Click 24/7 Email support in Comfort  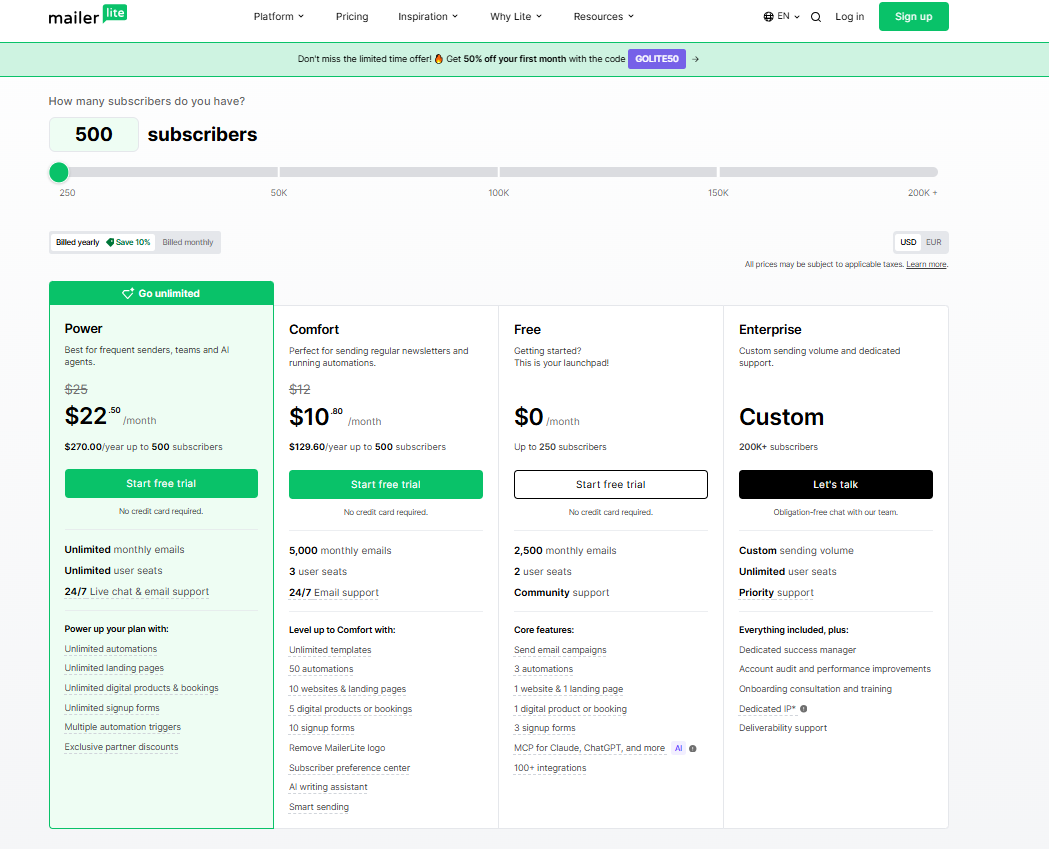tap(334, 593)
